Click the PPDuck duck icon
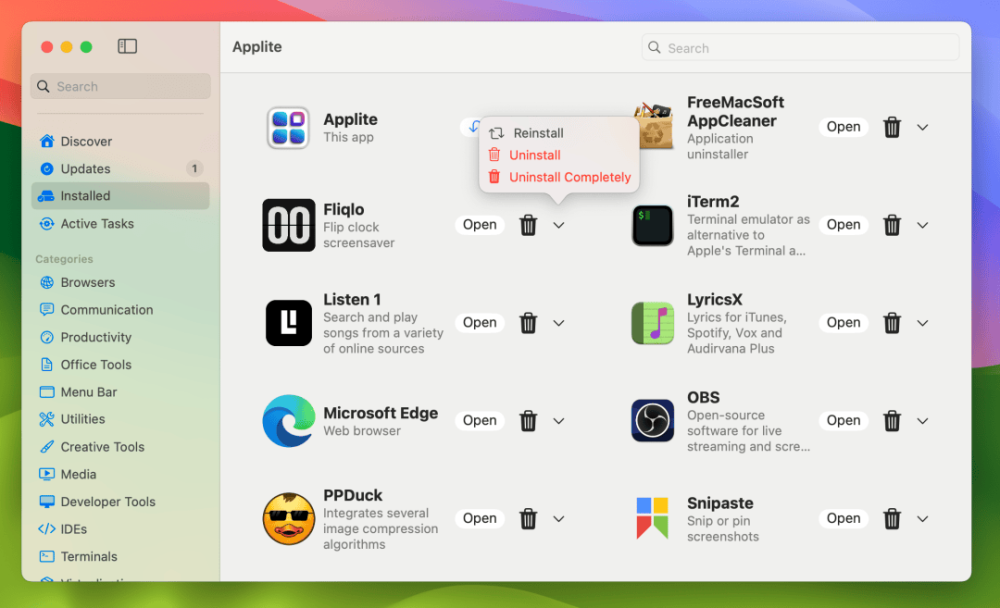The height and width of the screenshot is (608, 1000). tap(288, 519)
